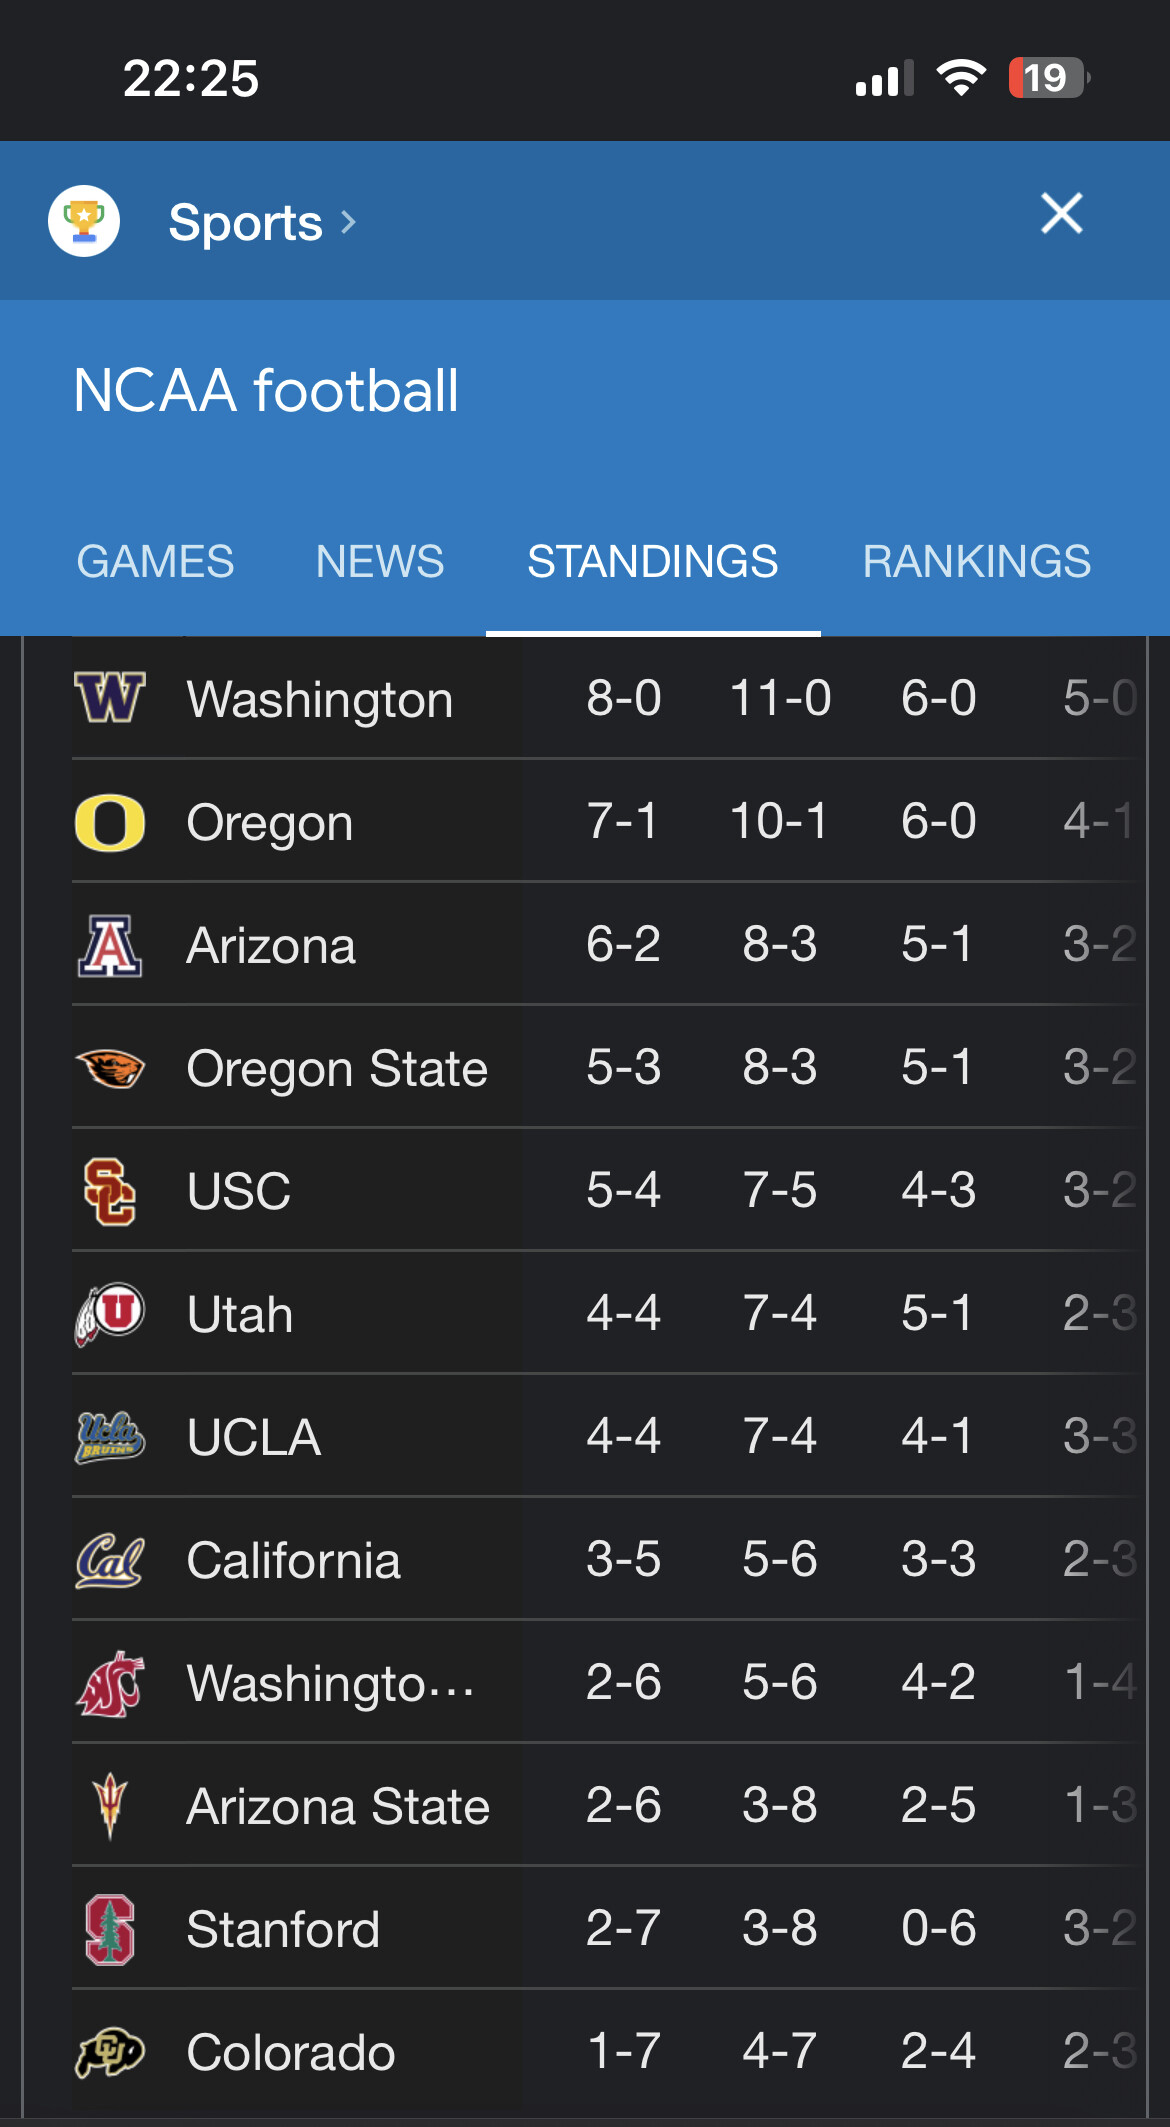Tap the Washington Huskies logo
This screenshot has height=2127, width=1170.
point(110,698)
